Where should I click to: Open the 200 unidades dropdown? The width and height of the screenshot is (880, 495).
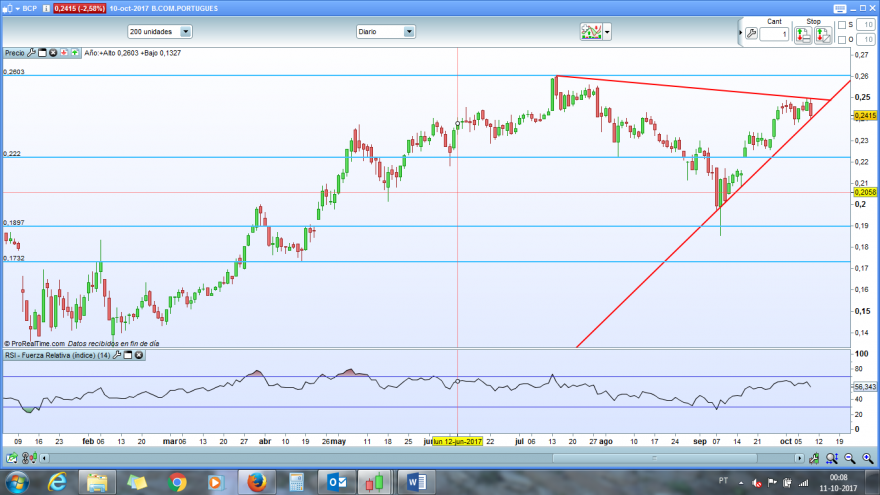click(x=160, y=32)
